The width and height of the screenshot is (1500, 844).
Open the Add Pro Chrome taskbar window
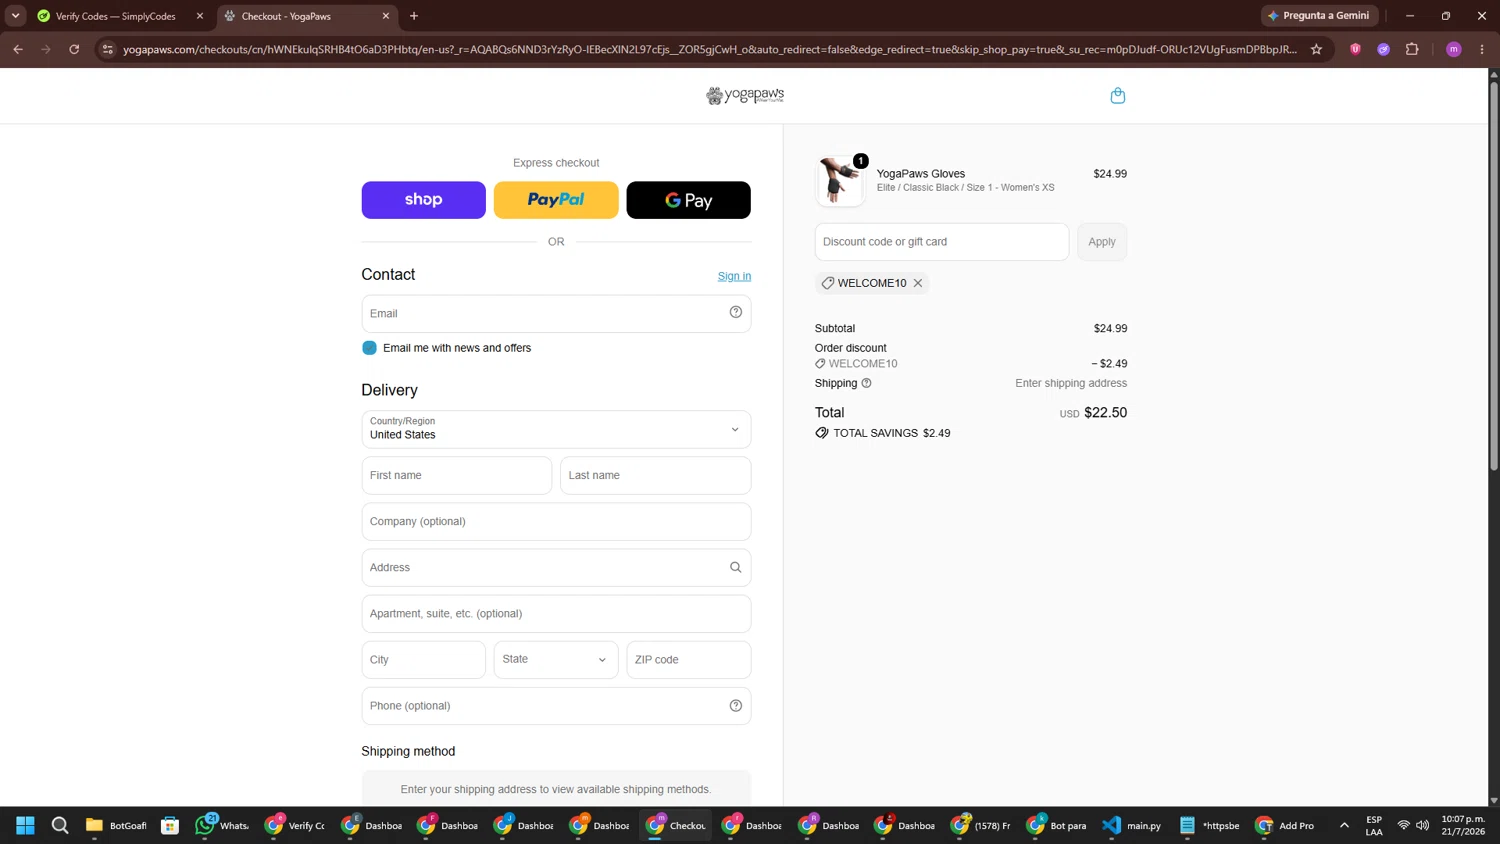click(1285, 825)
